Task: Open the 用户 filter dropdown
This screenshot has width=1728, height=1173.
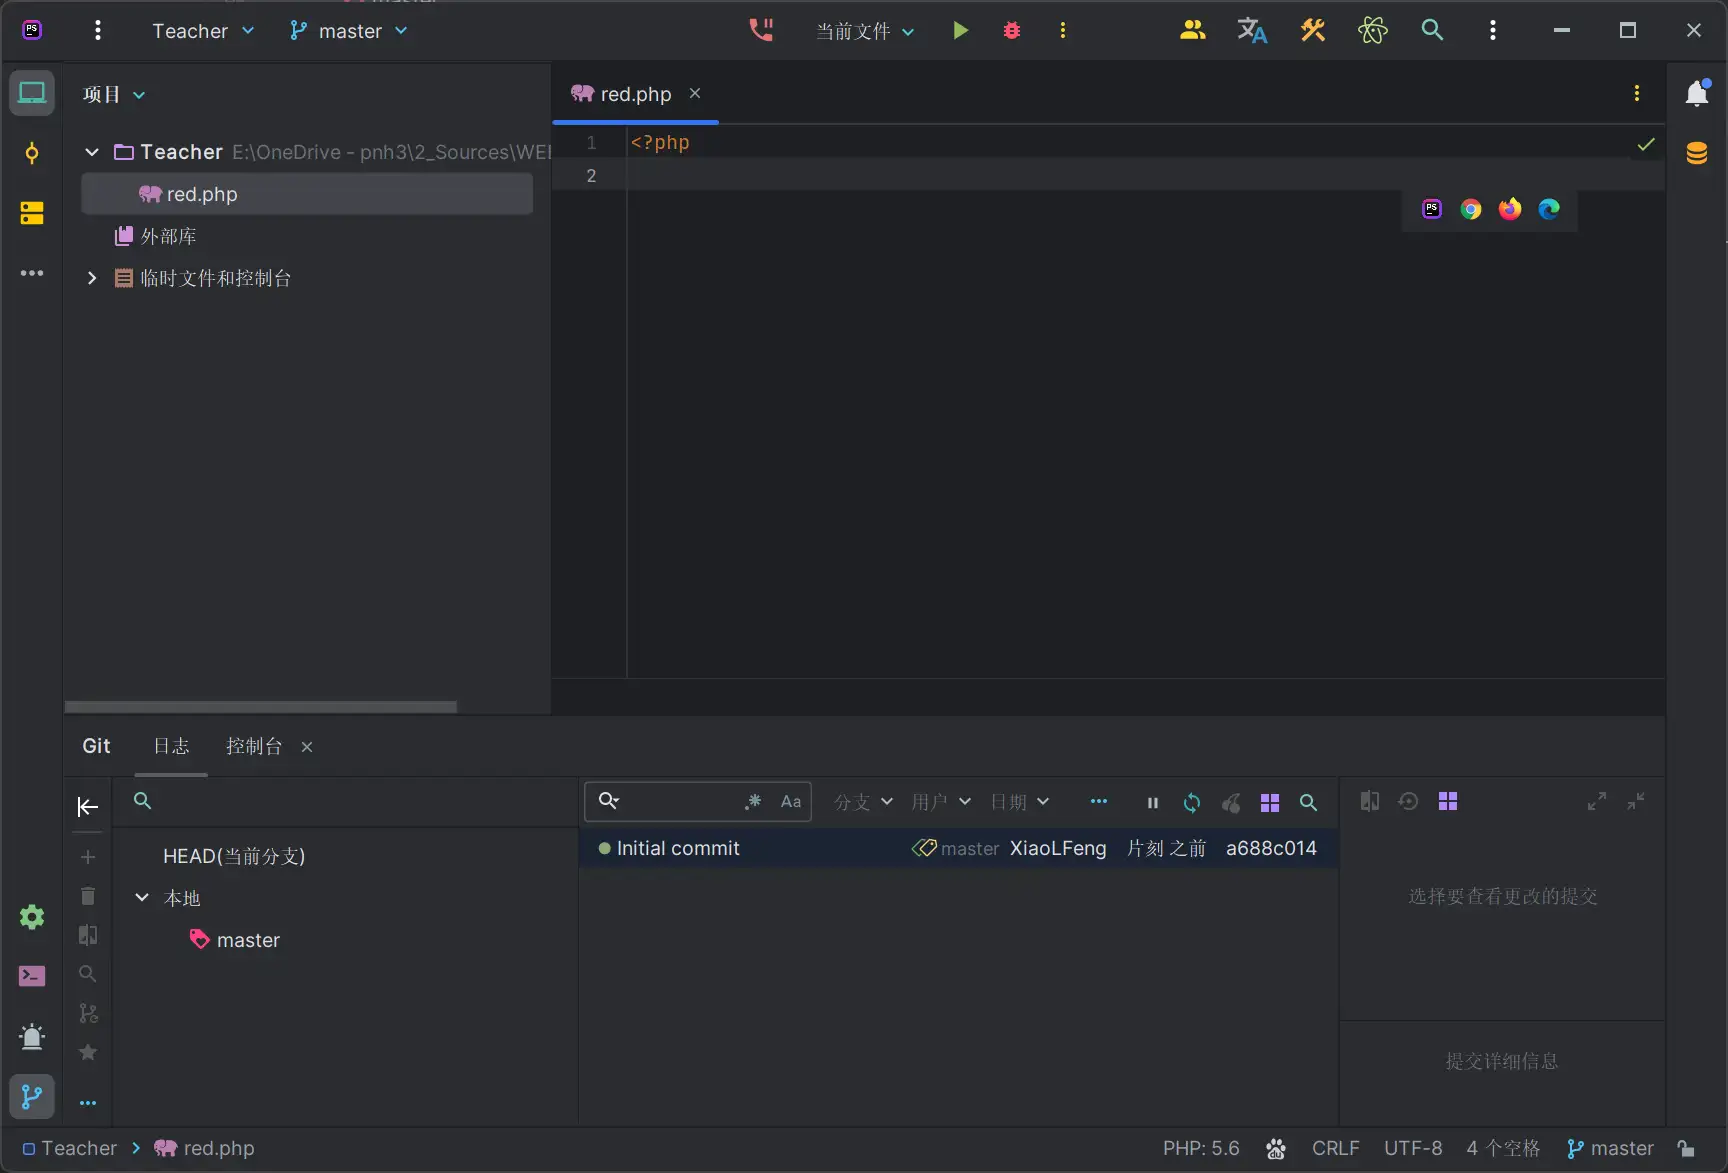Action: tap(941, 802)
